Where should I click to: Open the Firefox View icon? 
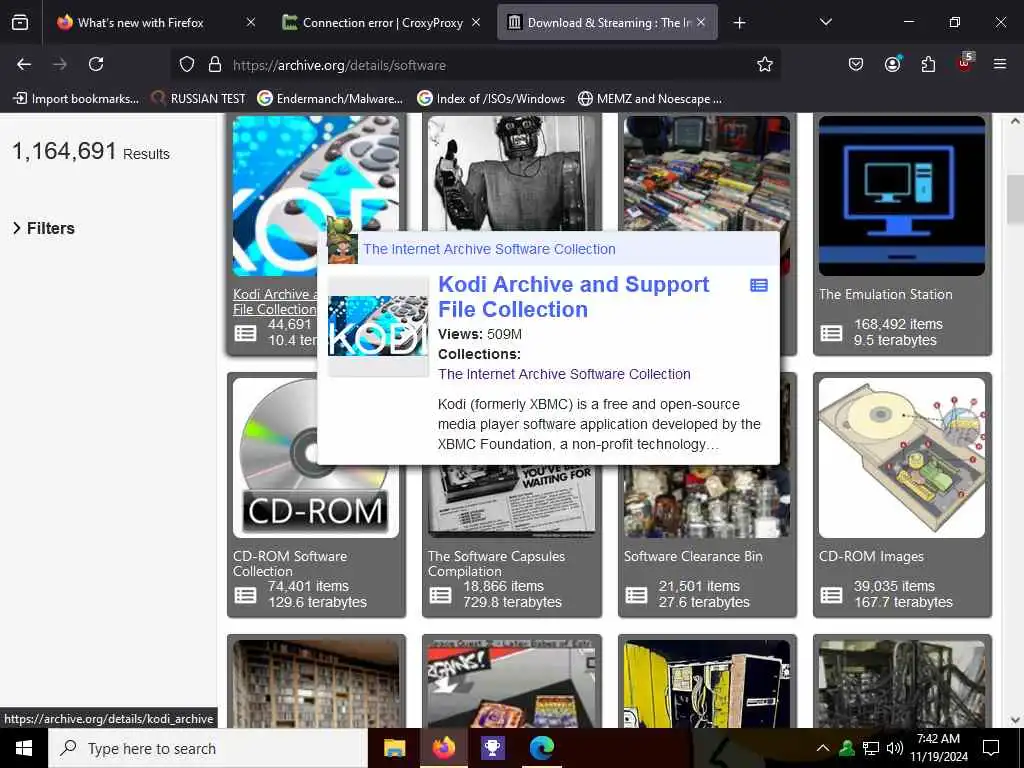coord(20,23)
